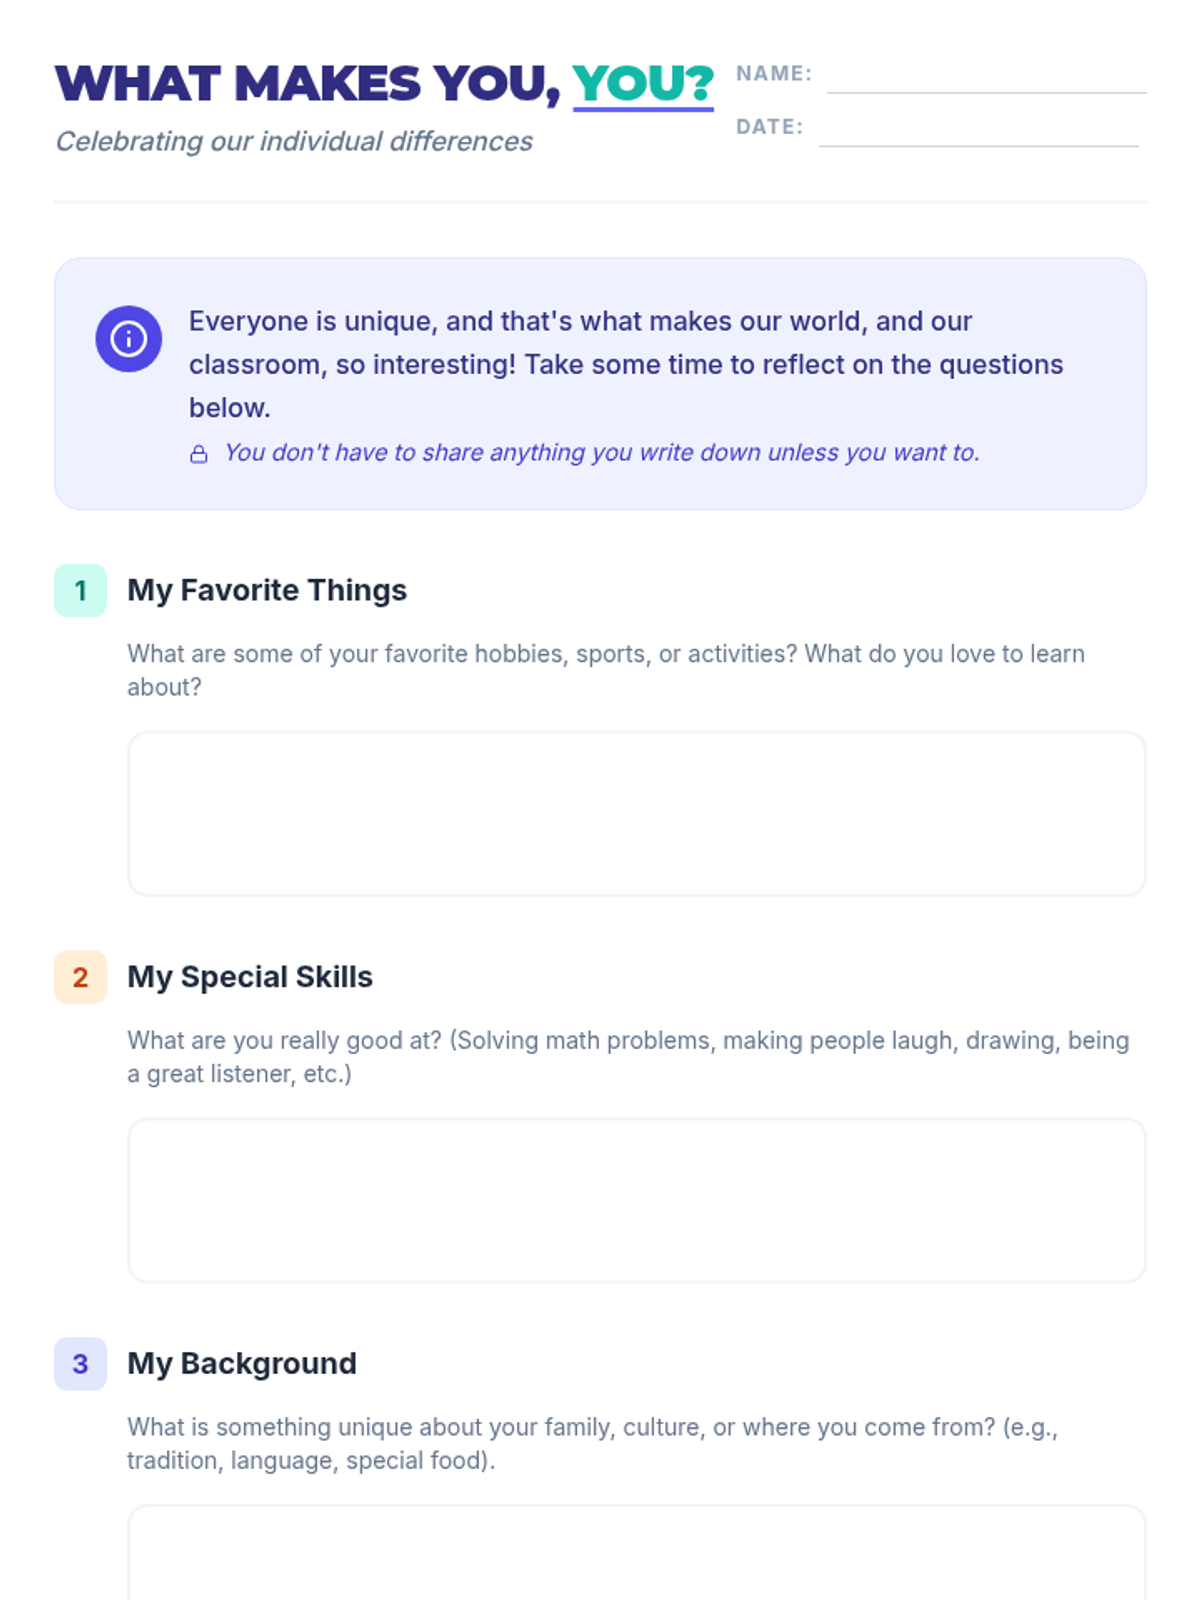1200x1600 pixels.
Task: Click the favorite hobbies question text
Action: pos(606,670)
